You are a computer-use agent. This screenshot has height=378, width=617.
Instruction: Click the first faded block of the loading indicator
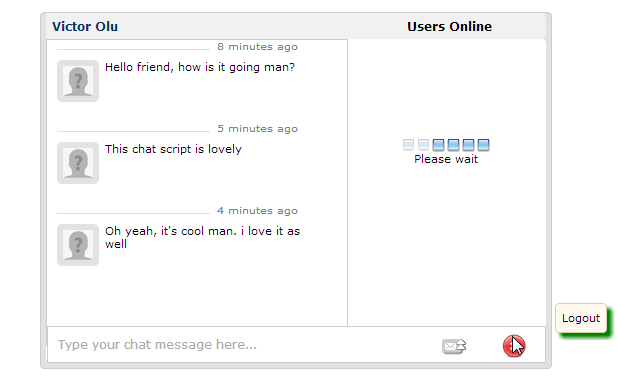coord(408,145)
